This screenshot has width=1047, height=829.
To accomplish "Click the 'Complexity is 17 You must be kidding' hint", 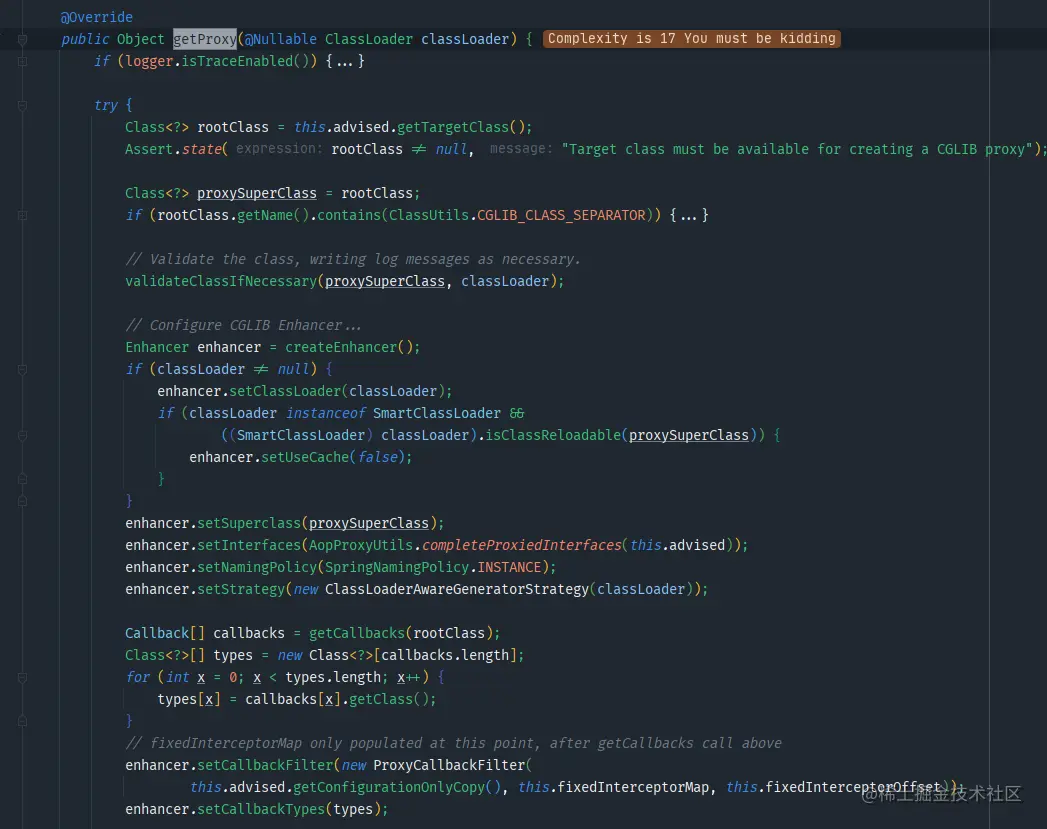I will pyautogui.click(x=692, y=39).
